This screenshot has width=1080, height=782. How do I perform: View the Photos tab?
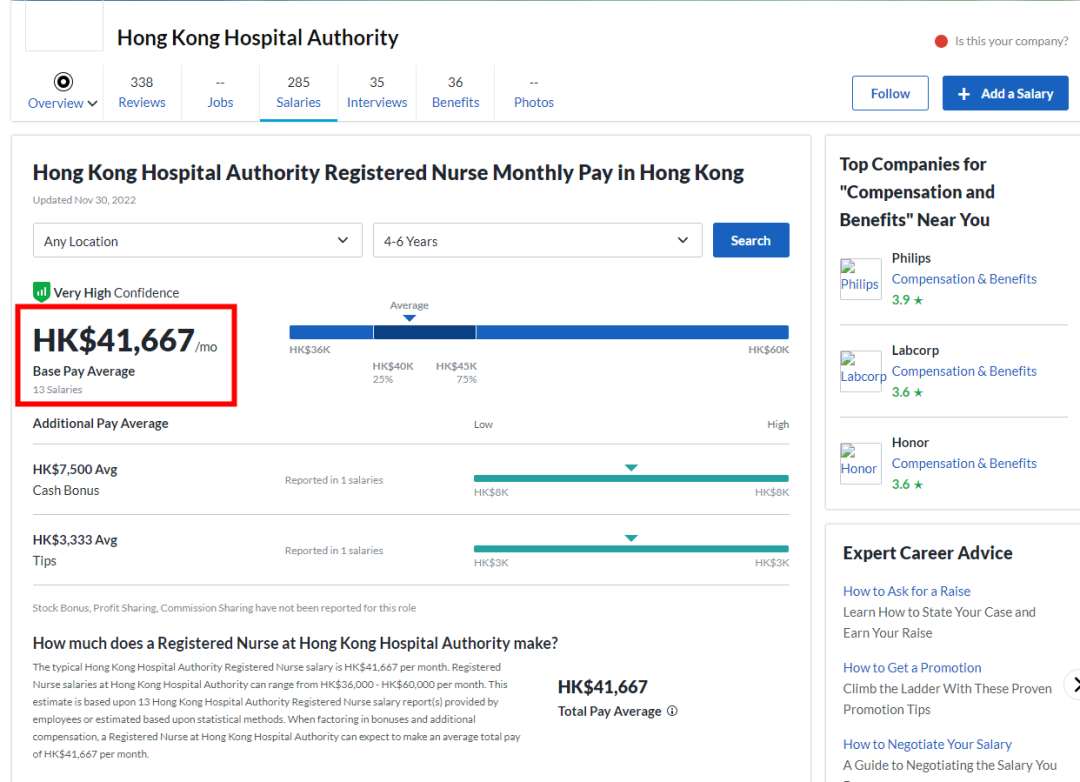click(x=534, y=92)
